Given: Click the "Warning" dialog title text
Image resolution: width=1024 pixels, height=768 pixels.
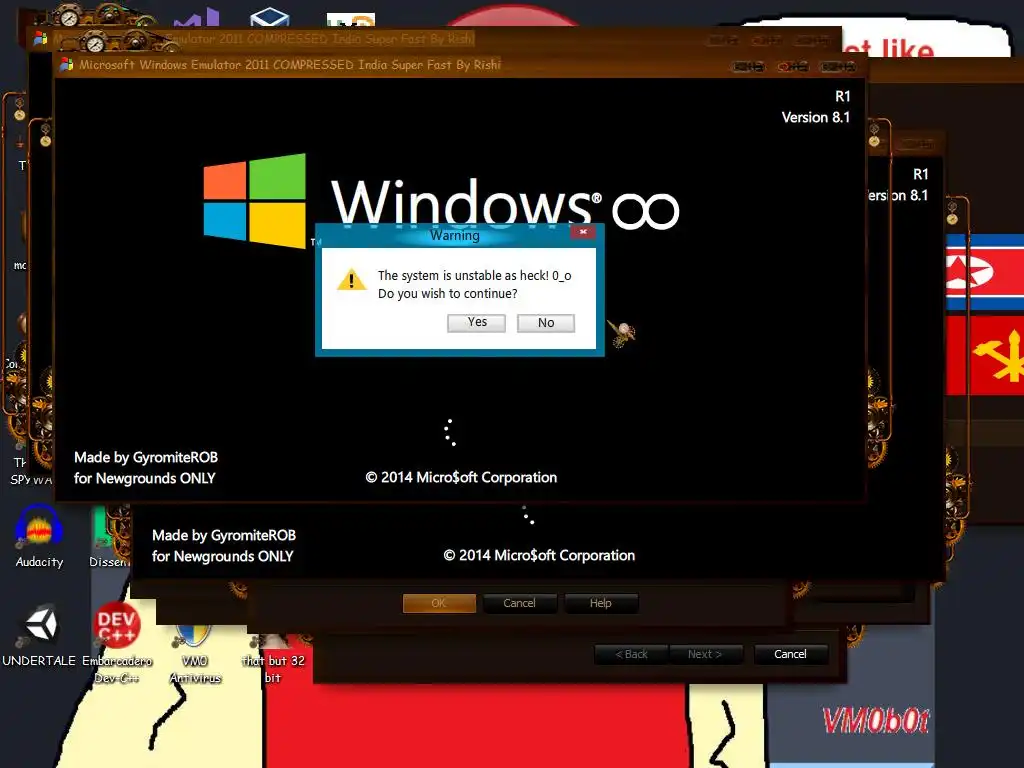Looking at the screenshot, I should pos(455,235).
